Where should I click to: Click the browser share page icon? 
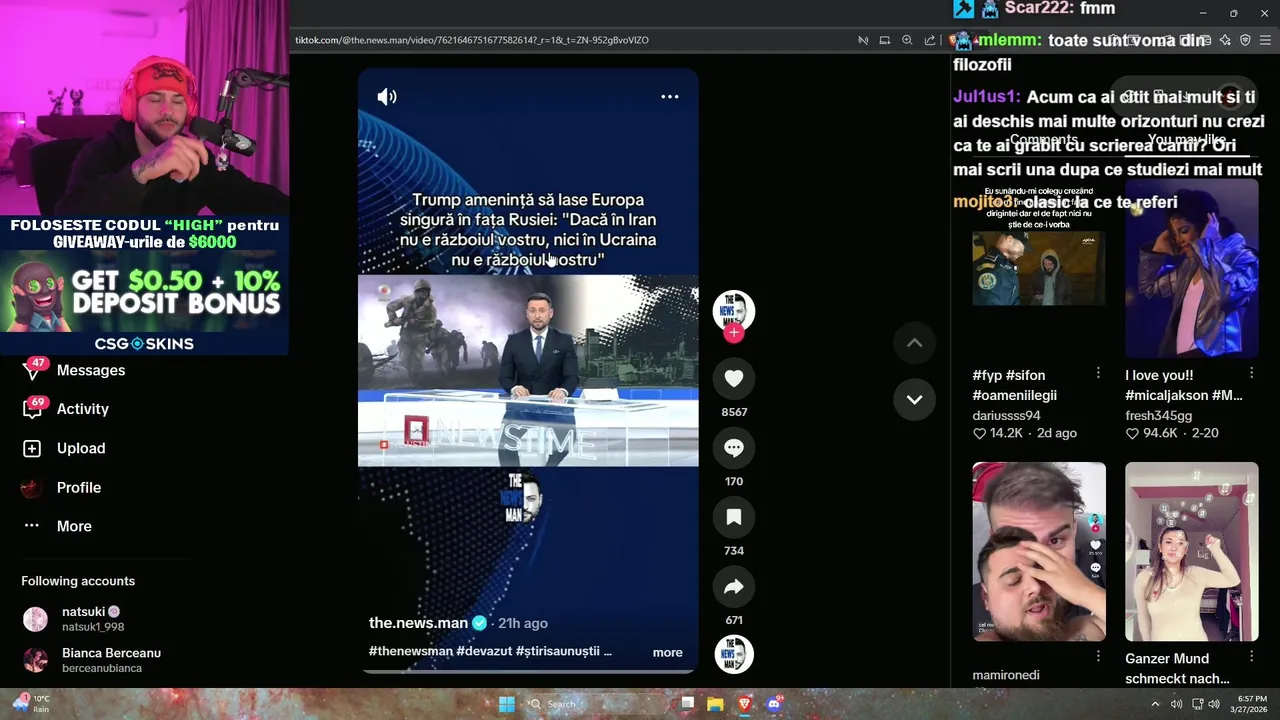point(930,40)
